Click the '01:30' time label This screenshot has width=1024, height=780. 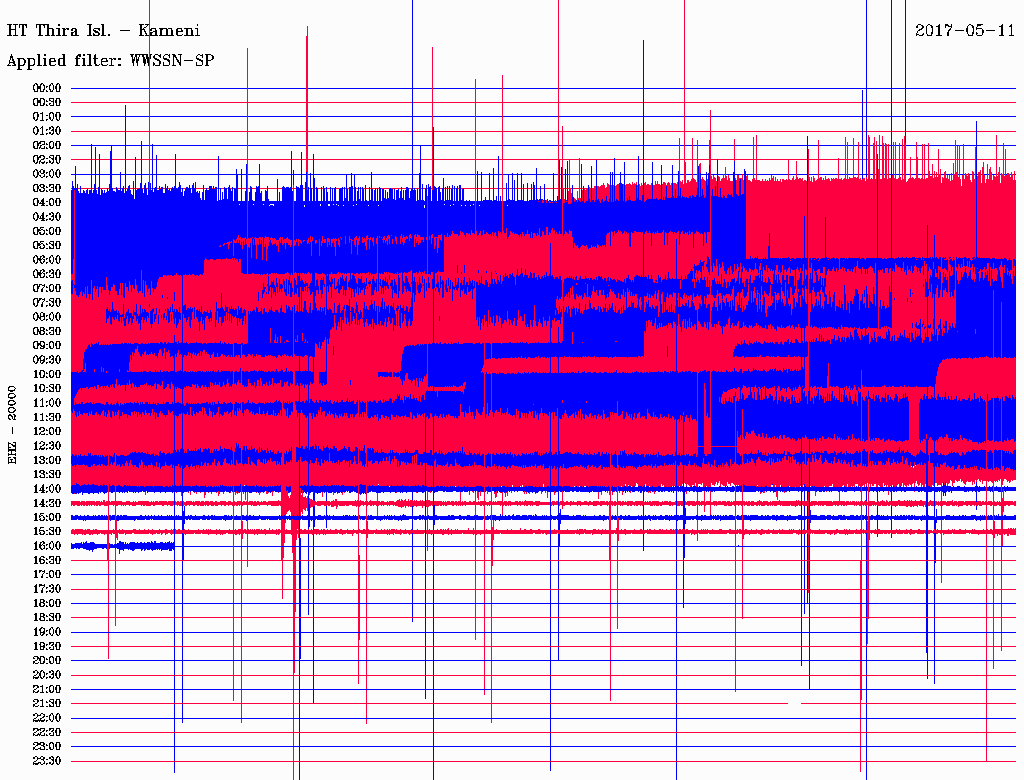coord(47,131)
